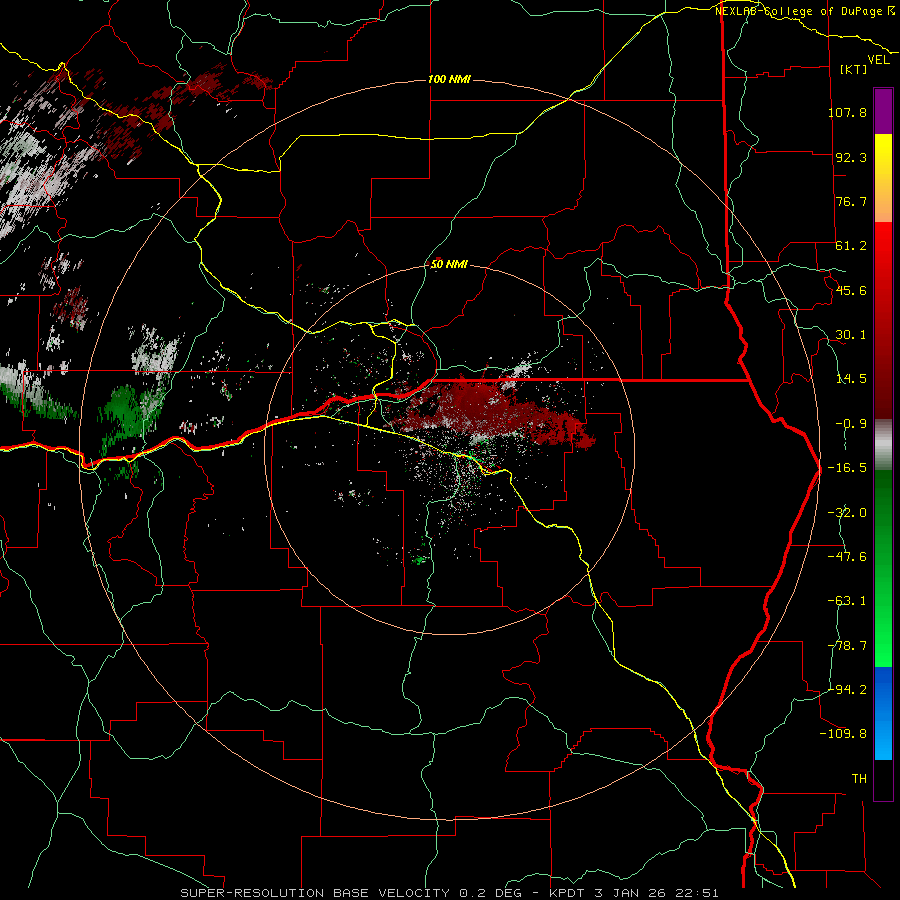Click the purple top color bar segment
Viewport: 900px width, 900px height.
click(x=883, y=112)
